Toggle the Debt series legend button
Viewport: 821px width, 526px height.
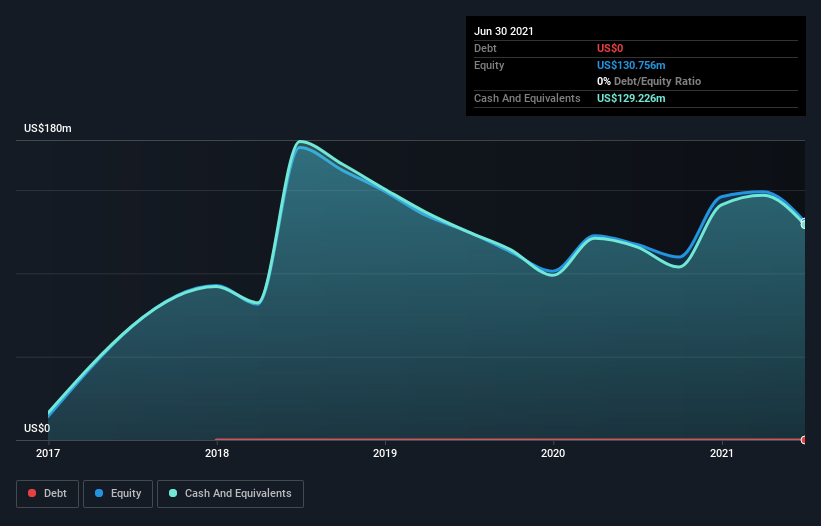coord(47,494)
